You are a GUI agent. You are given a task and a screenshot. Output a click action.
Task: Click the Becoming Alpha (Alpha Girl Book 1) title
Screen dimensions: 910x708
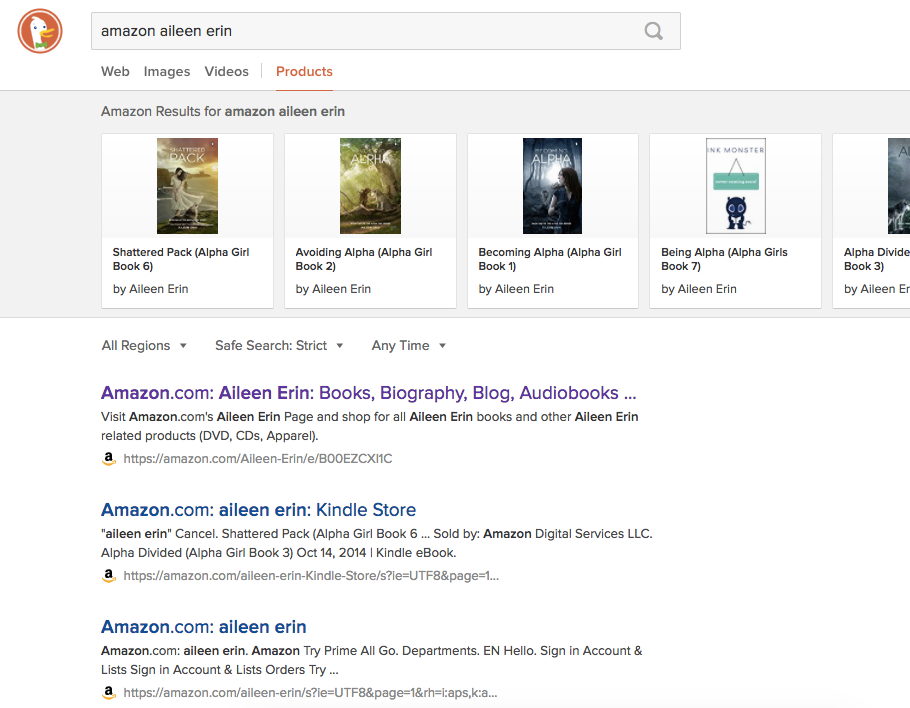[x=550, y=259]
